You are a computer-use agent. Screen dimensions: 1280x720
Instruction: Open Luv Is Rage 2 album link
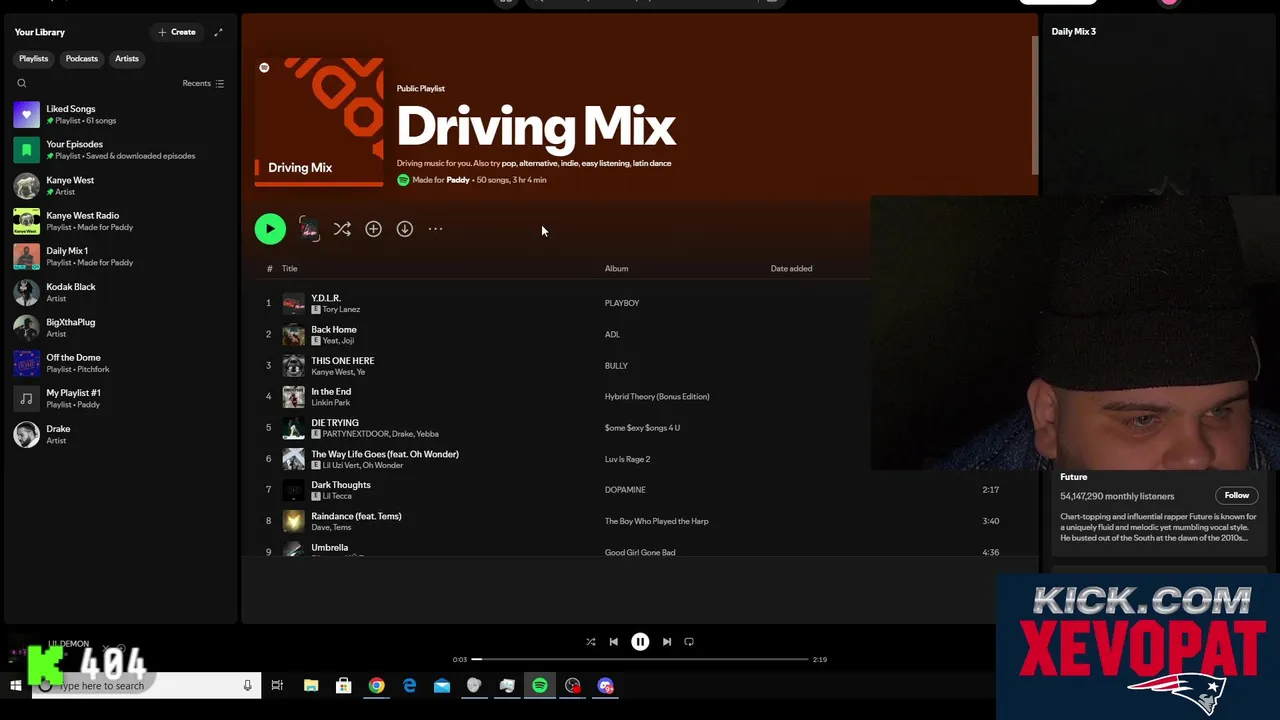(x=627, y=459)
